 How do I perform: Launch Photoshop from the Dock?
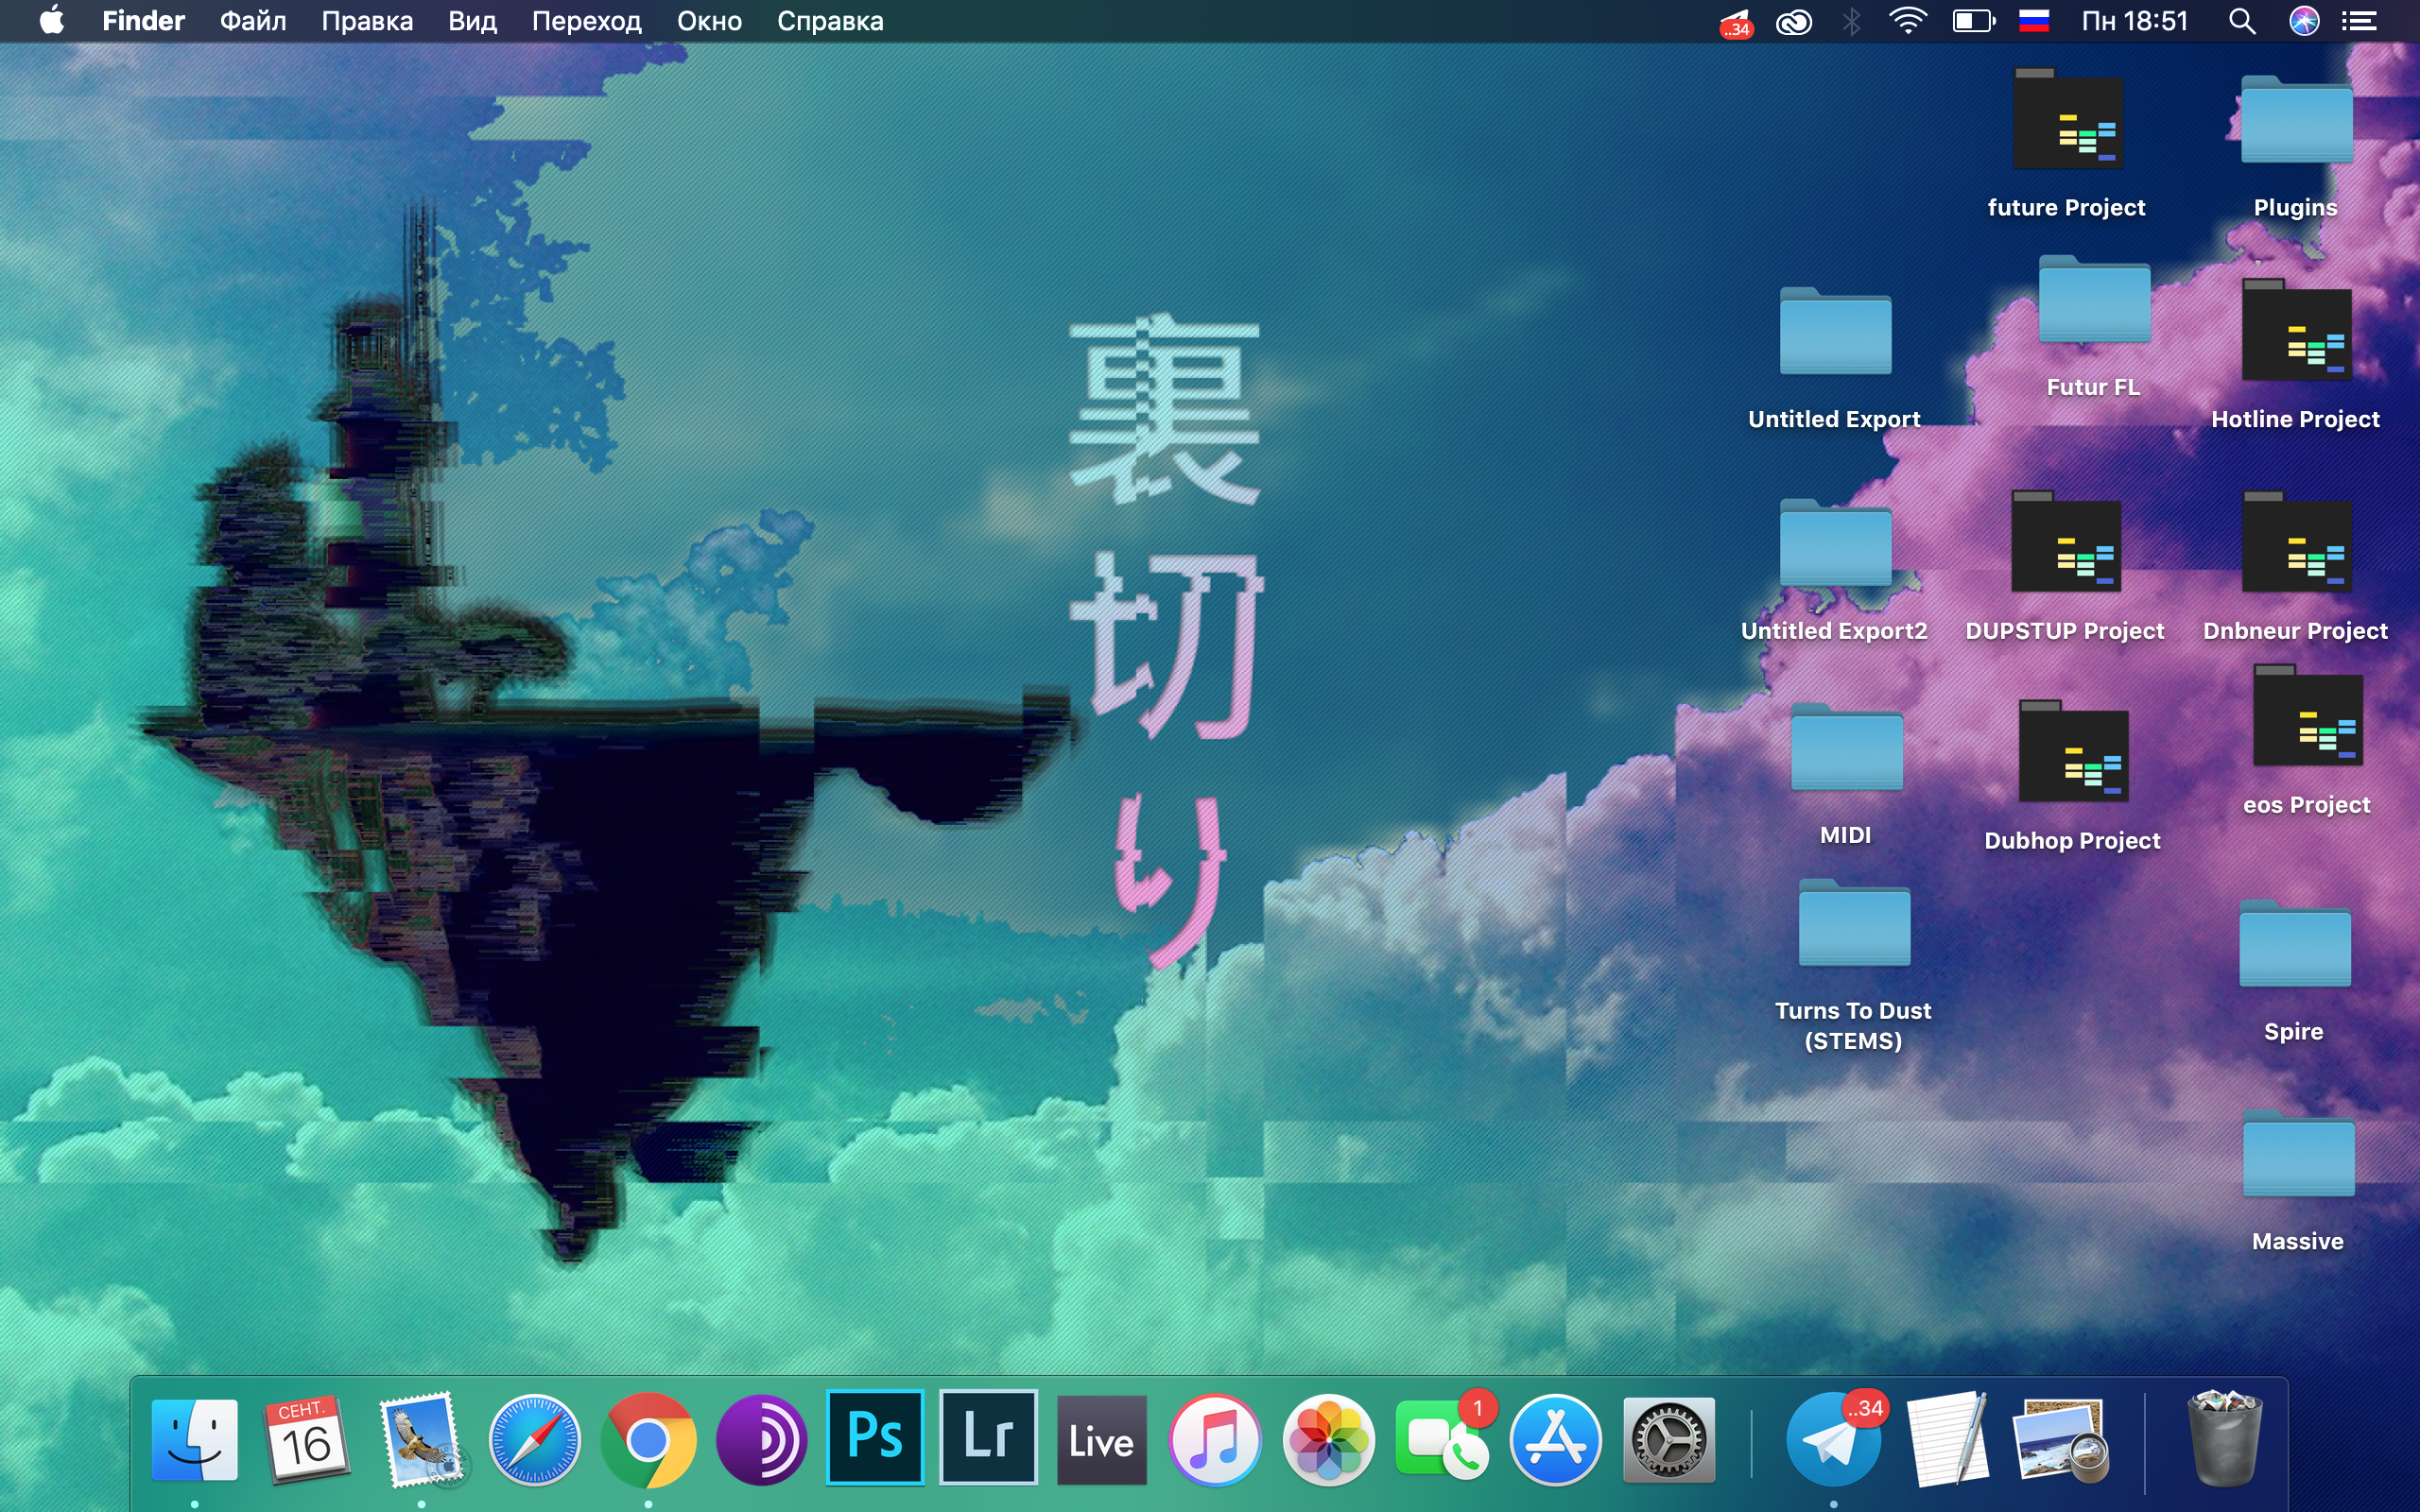tap(875, 1437)
